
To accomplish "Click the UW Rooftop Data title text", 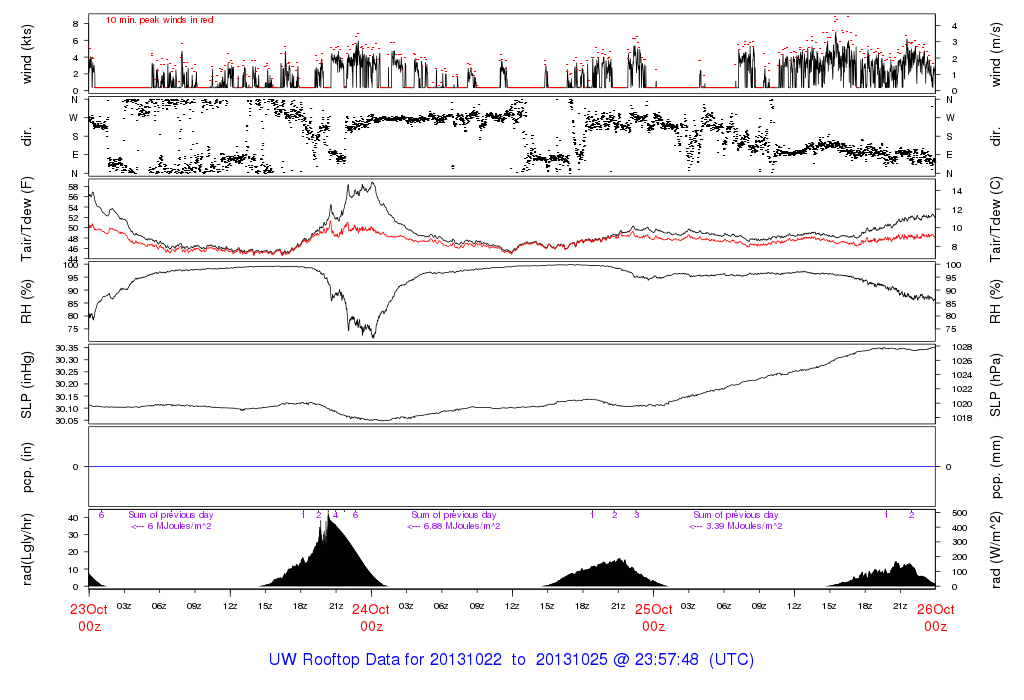I will tap(511, 660).
